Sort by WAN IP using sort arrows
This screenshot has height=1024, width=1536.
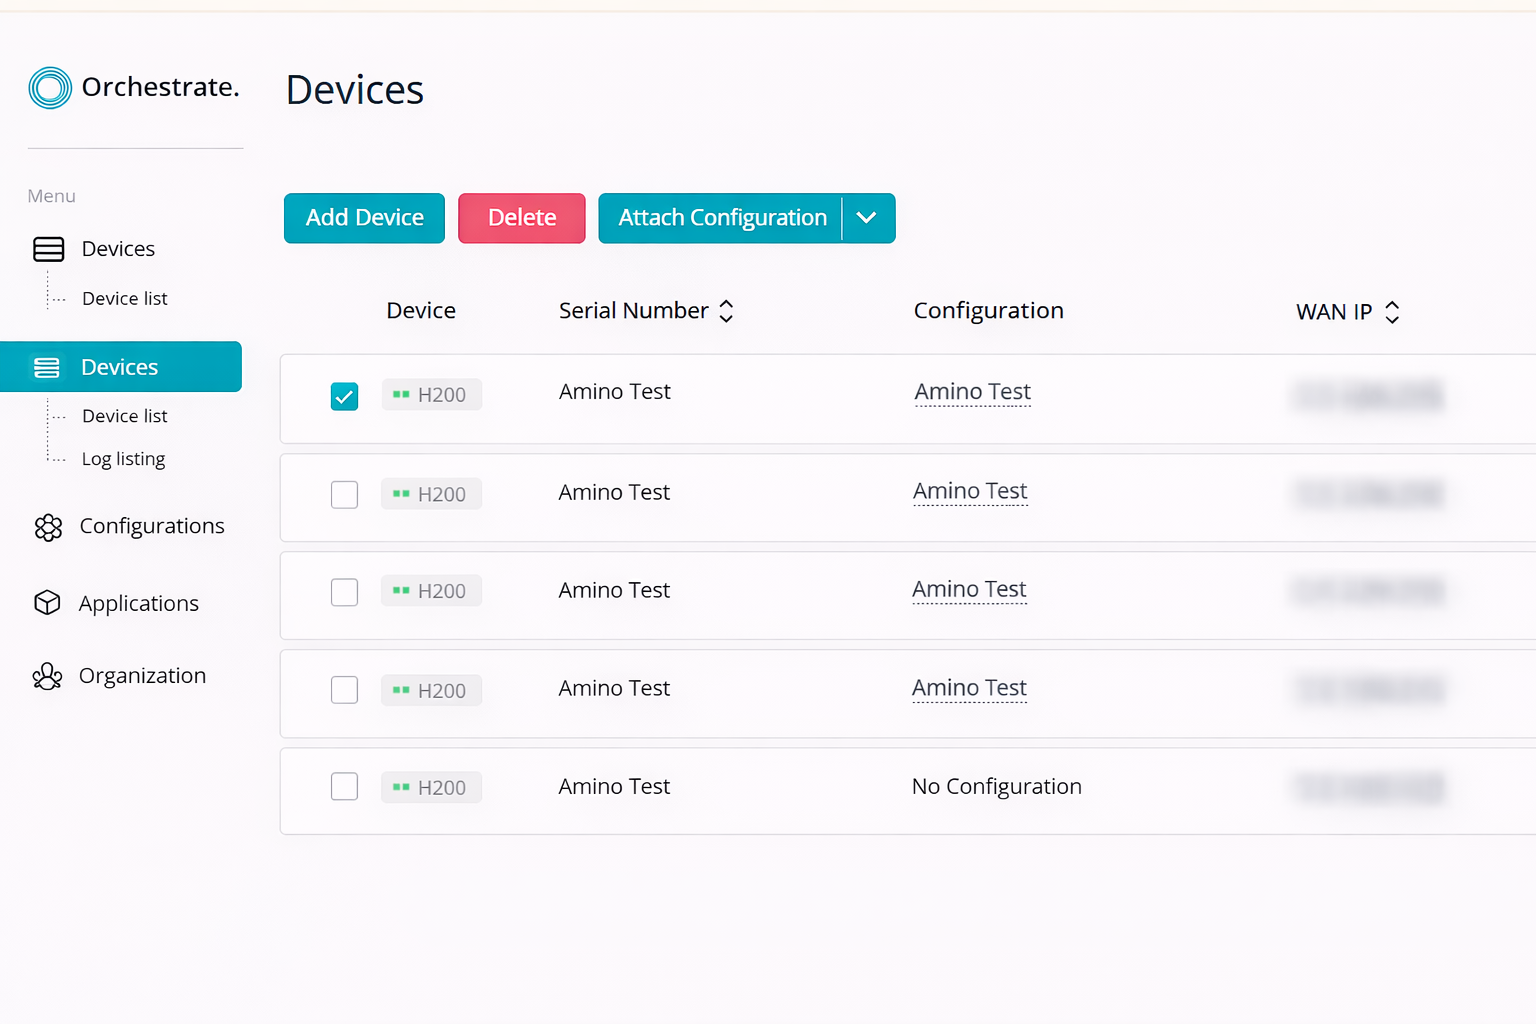tap(1392, 312)
